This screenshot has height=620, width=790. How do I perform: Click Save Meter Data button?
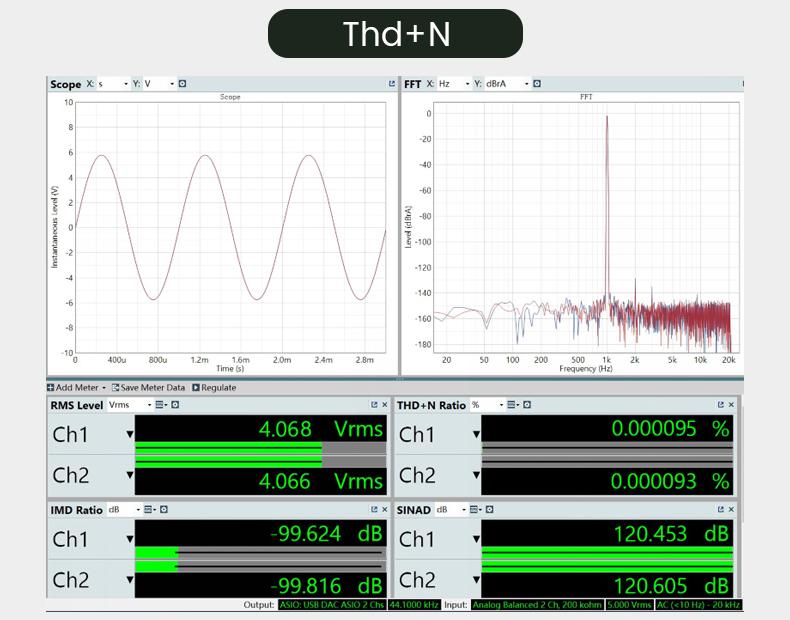pos(149,388)
